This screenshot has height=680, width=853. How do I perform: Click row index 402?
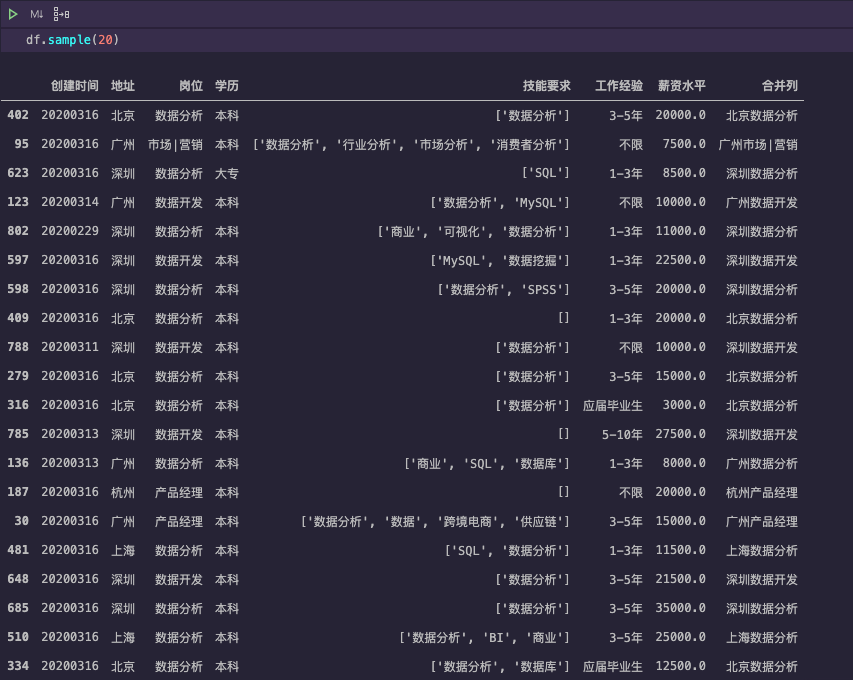tap(18, 115)
